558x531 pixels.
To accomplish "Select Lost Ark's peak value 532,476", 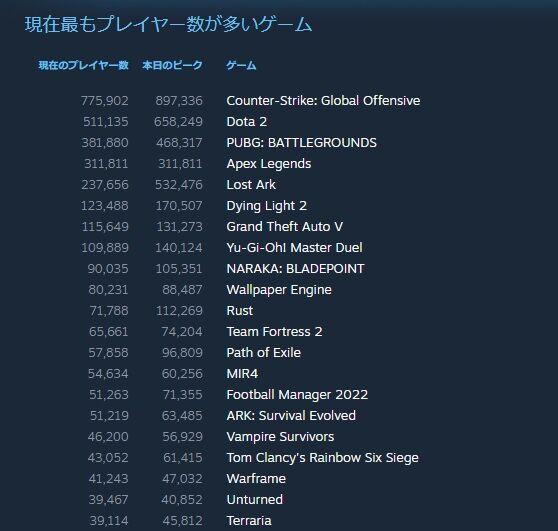I will click(x=179, y=185).
